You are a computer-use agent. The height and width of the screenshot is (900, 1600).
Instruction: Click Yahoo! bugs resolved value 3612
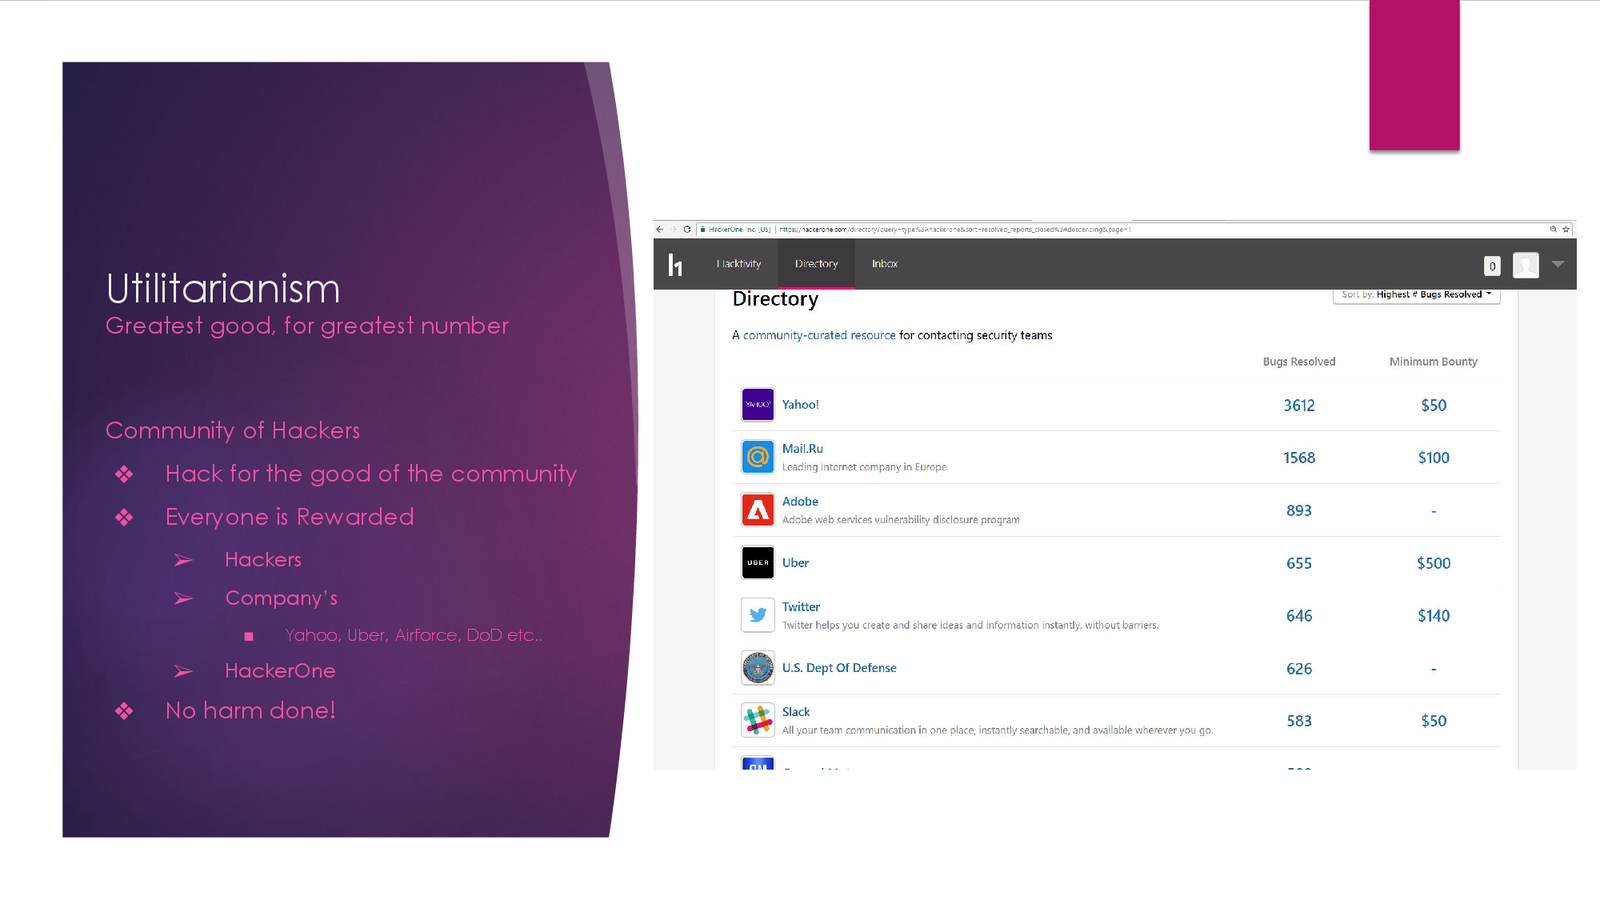pos(1299,405)
